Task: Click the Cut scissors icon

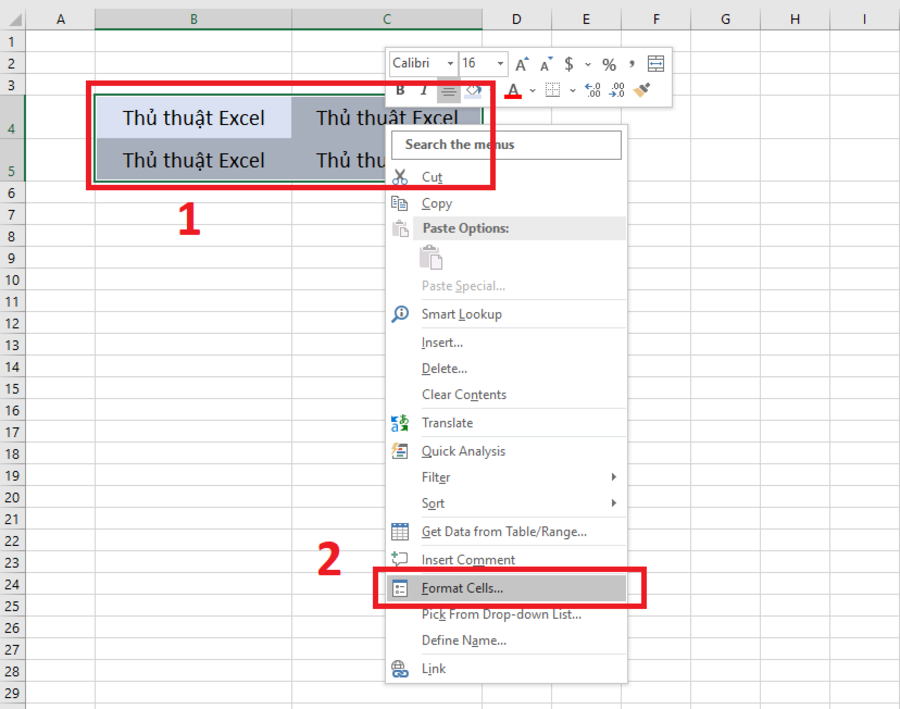Action: (399, 177)
